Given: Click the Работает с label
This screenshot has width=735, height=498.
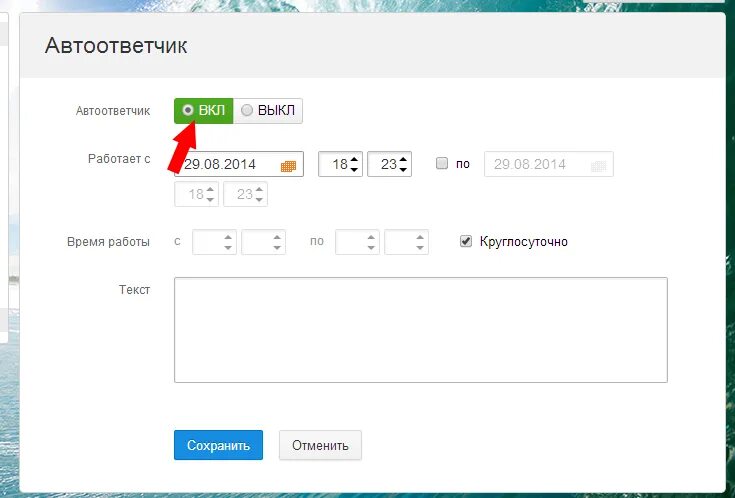Looking at the screenshot, I should [x=119, y=159].
